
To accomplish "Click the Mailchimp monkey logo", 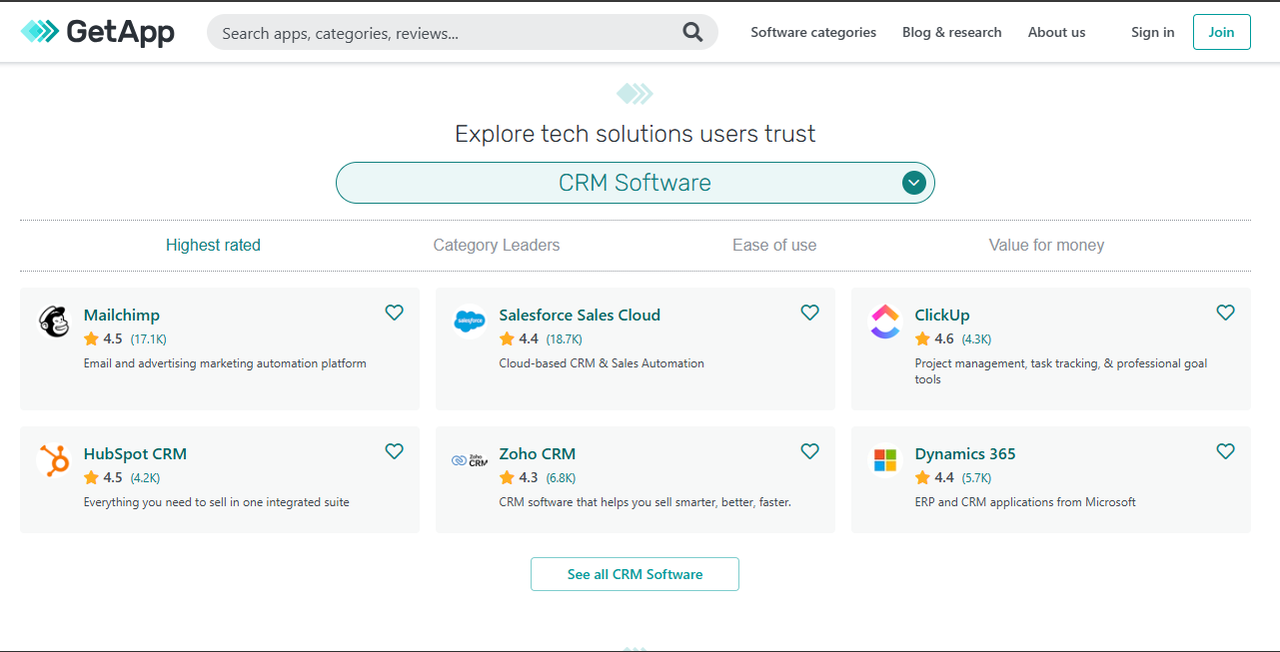I will (54, 321).
